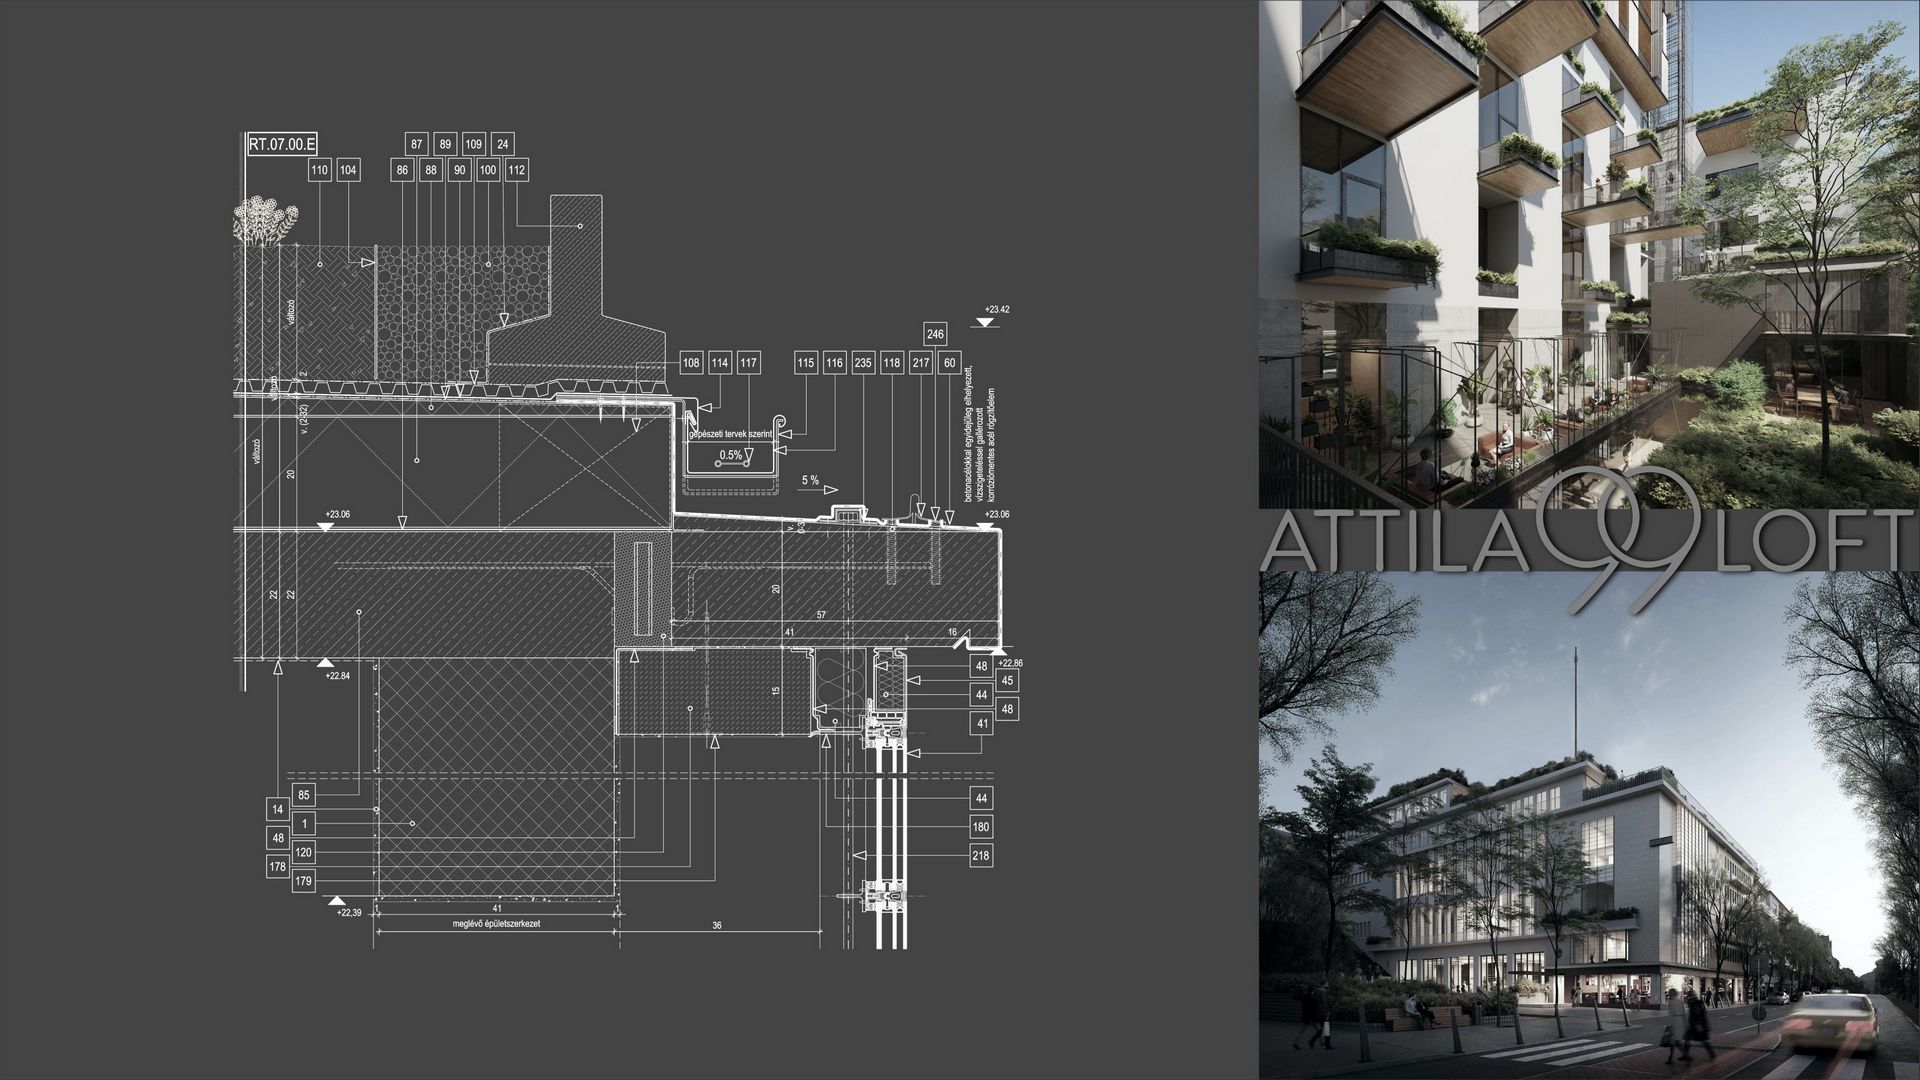1920x1080 pixels.
Task: Click the 'meglévő épületszerkezet' dimension label
Action: [497, 925]
